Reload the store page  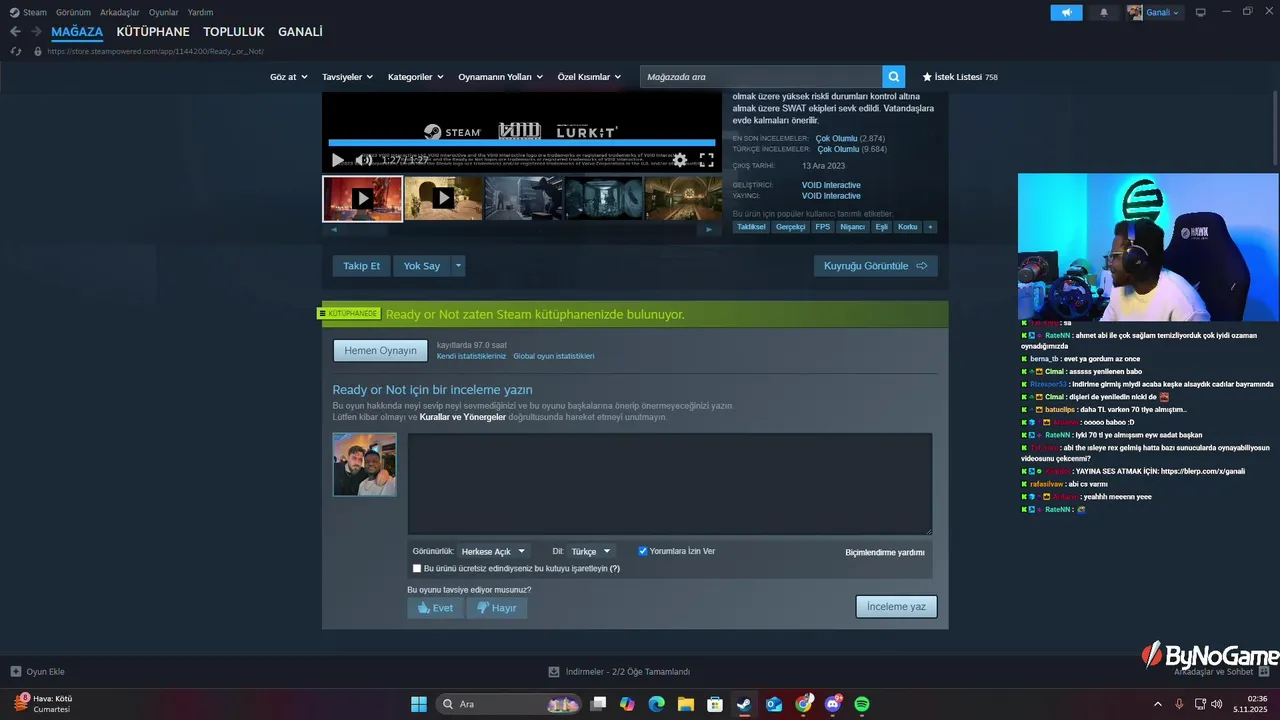[x=15, y=51]
